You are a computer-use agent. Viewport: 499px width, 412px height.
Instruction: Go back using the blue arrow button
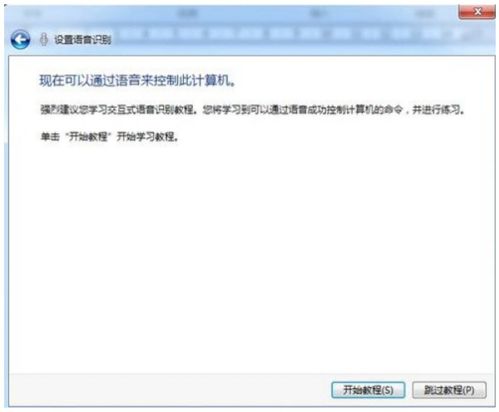(20, 40)
